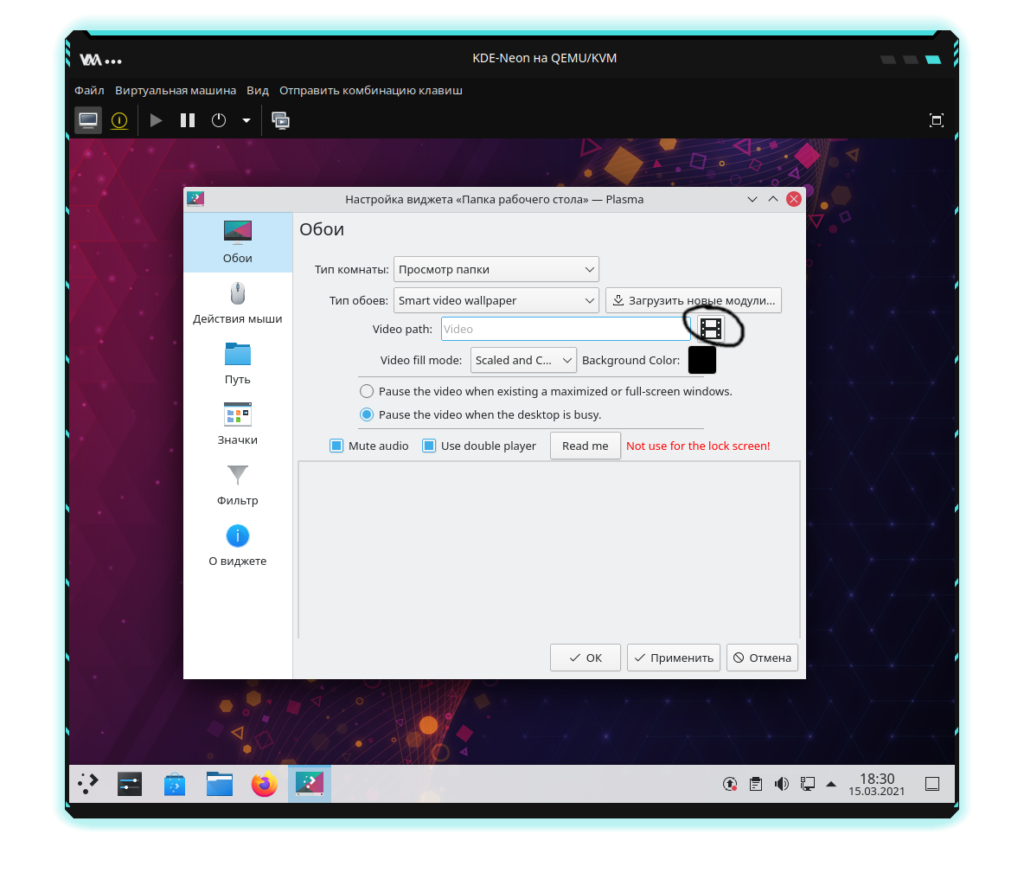This screenshot has height=892, width=1024.
Task: Open the О виджете info section
Action: tap(237, 546)
